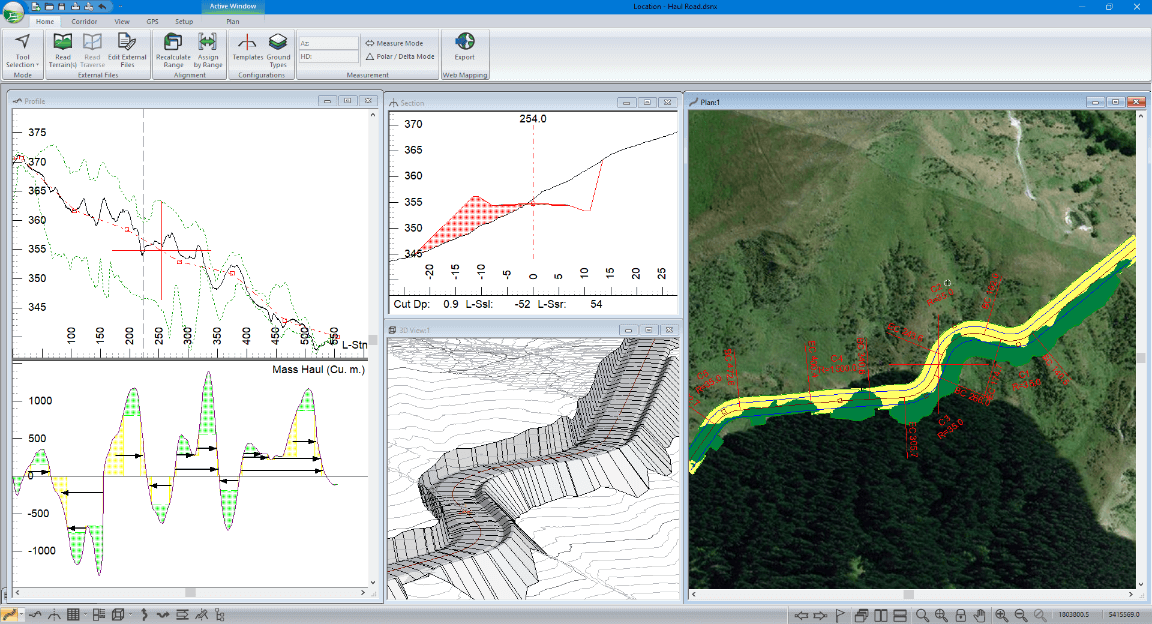Select the pan hand tool in status bar
Image resolution: width=1152 pixels, height=624 pixels.
pos(979,615)
